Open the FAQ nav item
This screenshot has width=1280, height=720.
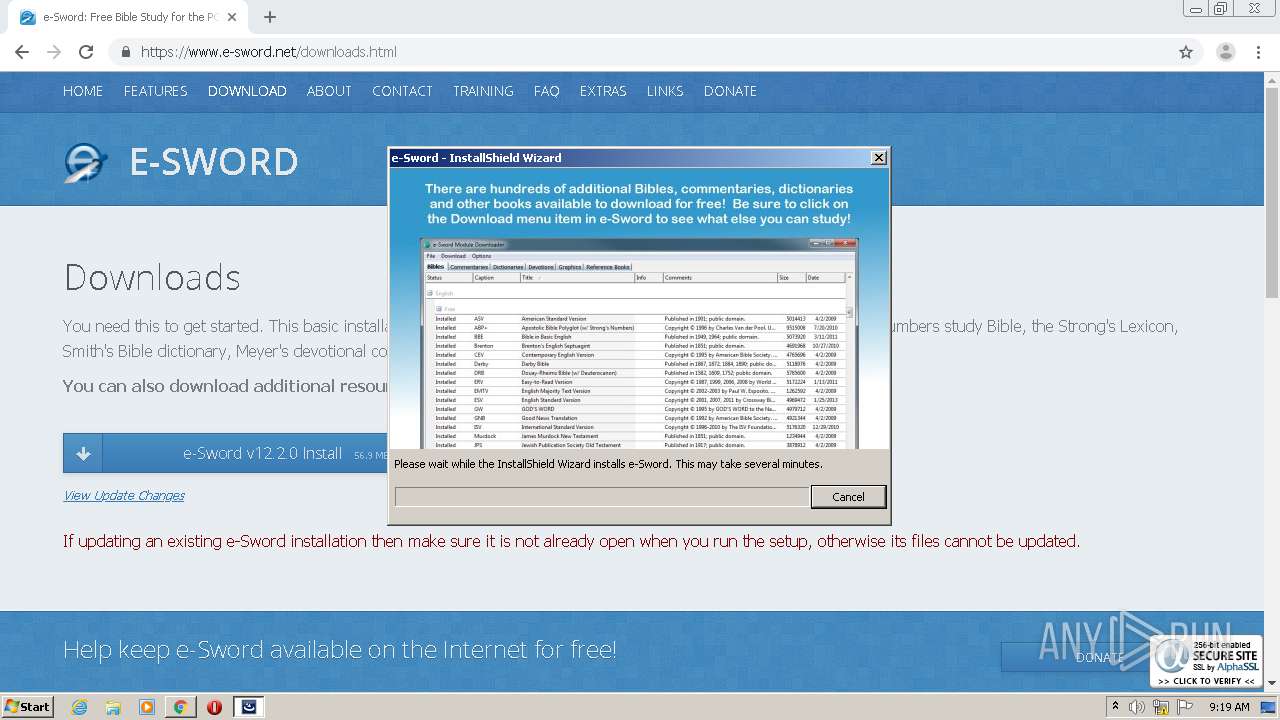point(547,91)
